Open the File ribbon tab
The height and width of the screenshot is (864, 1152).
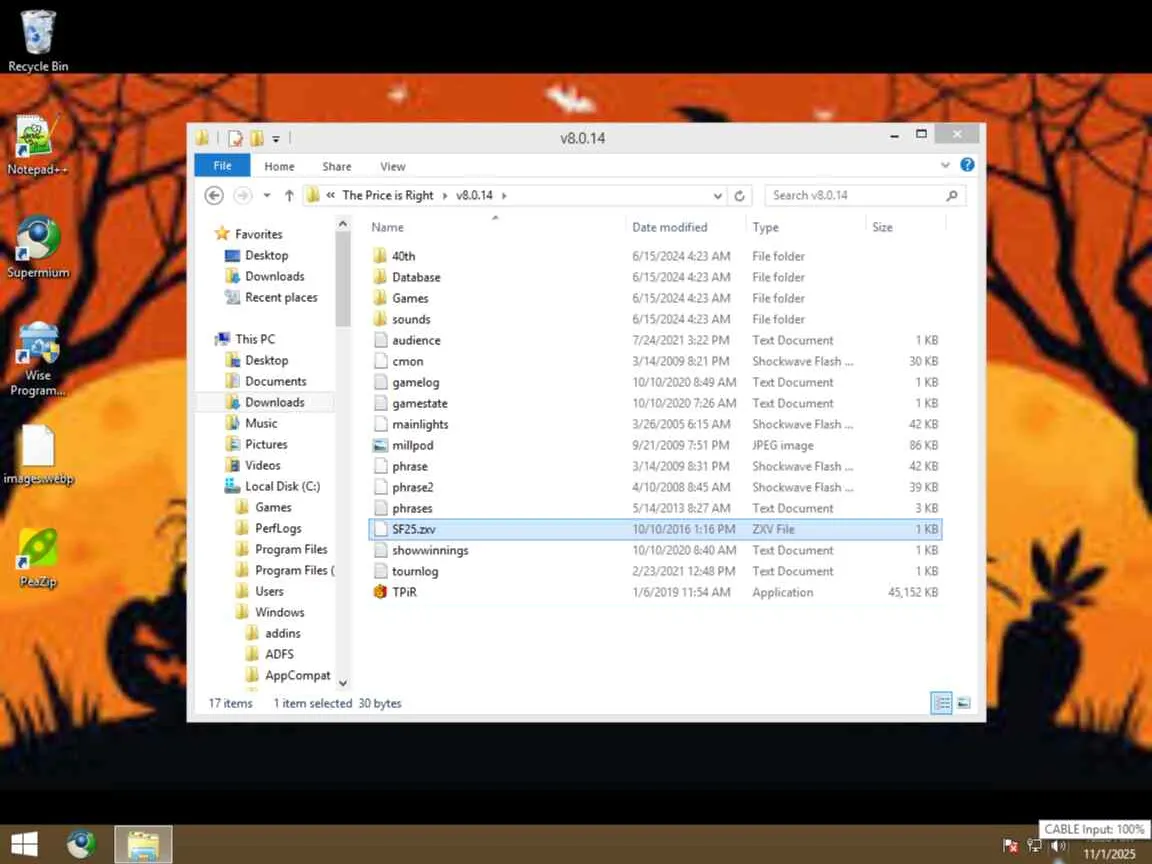223,166
